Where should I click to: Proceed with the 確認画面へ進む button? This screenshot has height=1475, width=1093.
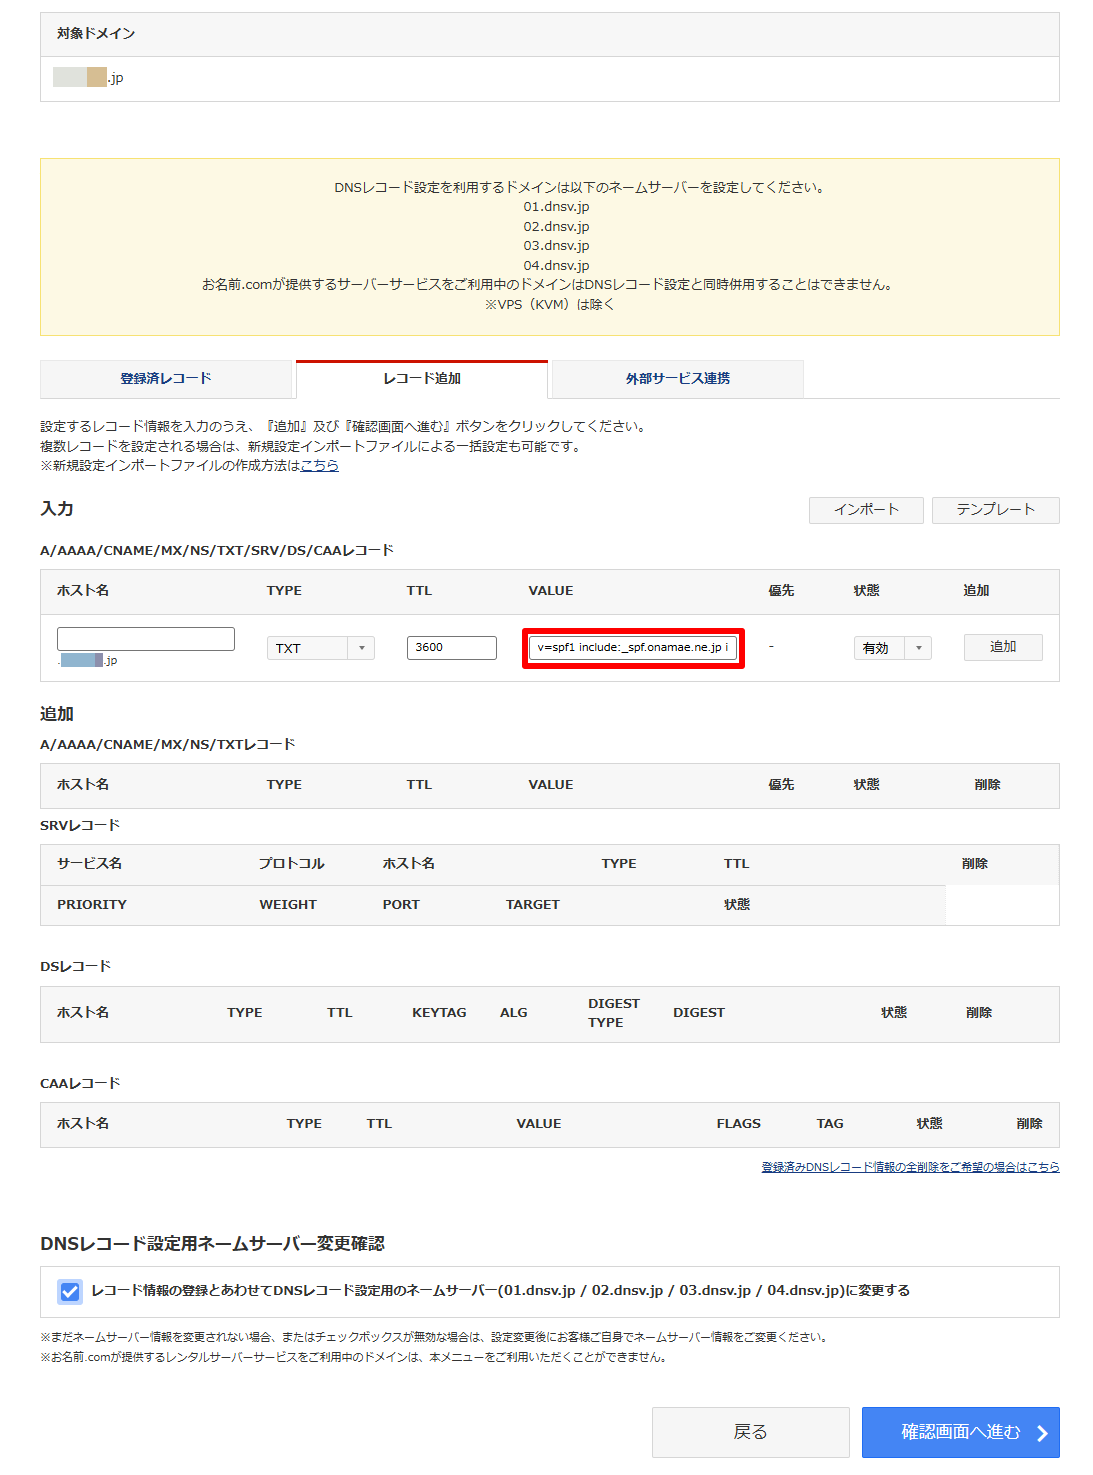tap(960, 1432)
